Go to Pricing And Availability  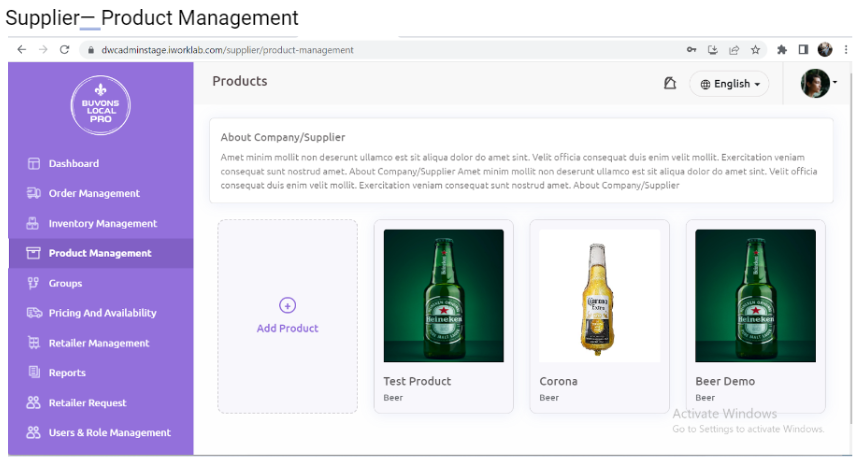(102, 313)
